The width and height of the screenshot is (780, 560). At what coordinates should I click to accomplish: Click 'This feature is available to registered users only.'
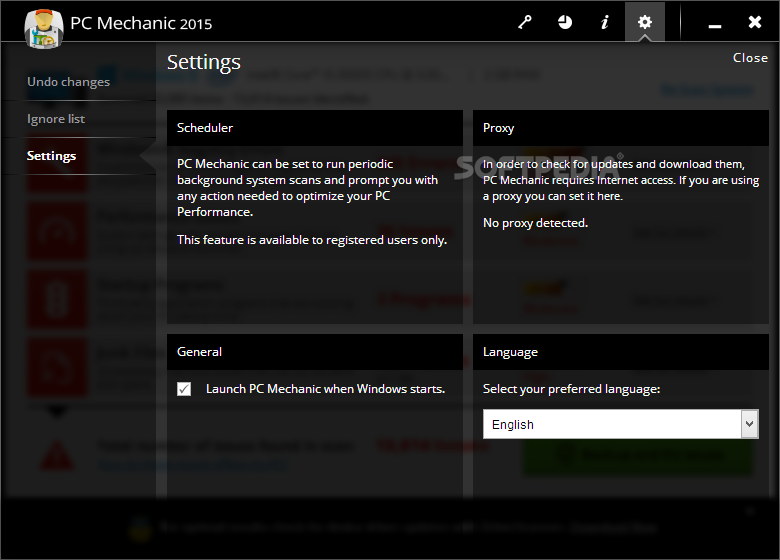pyautogui.click(x=312, y=240)
